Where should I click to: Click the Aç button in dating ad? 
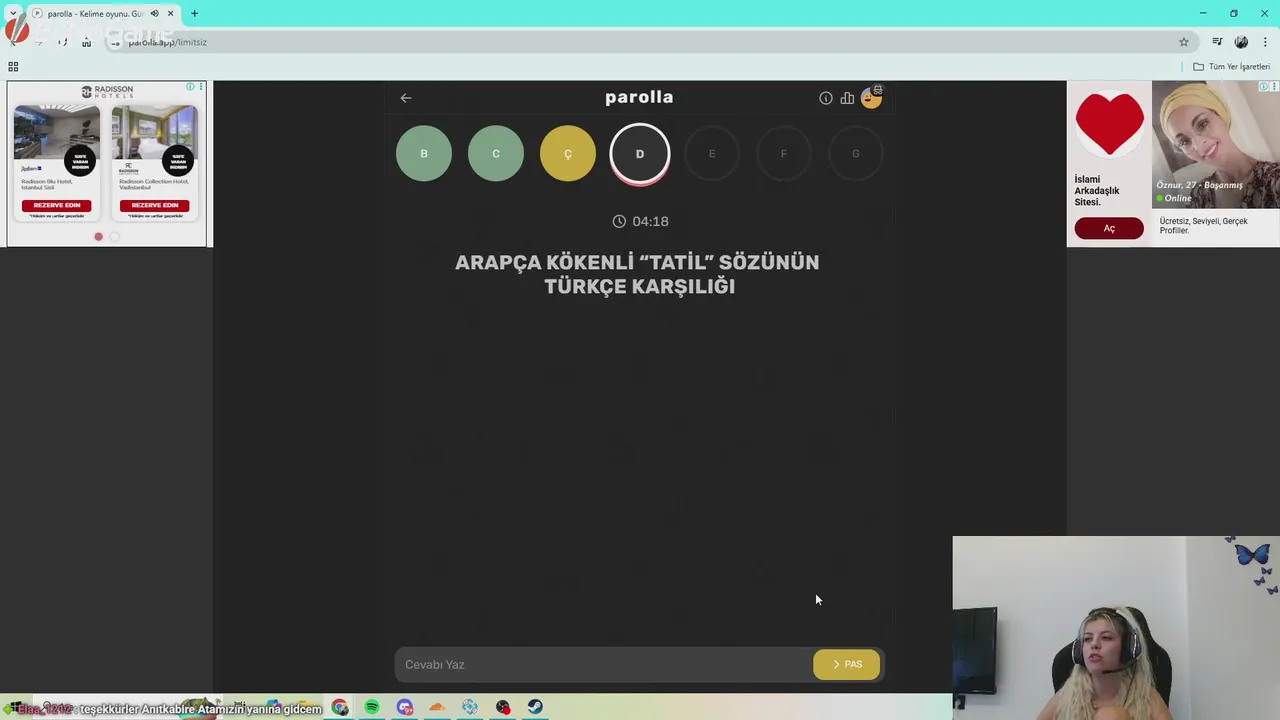tap(1109, 229)
